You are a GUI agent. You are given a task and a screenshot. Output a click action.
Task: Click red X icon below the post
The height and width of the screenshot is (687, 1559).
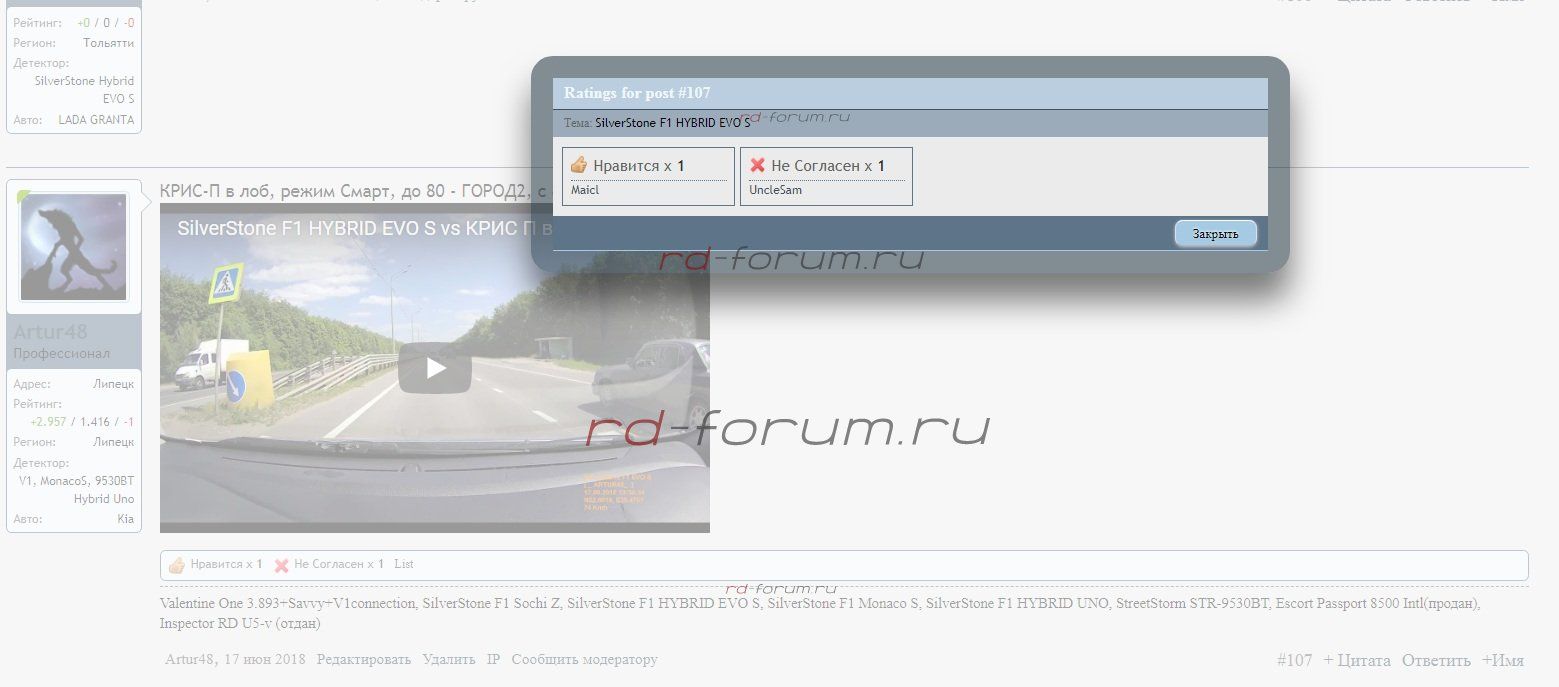coord(282,565)
